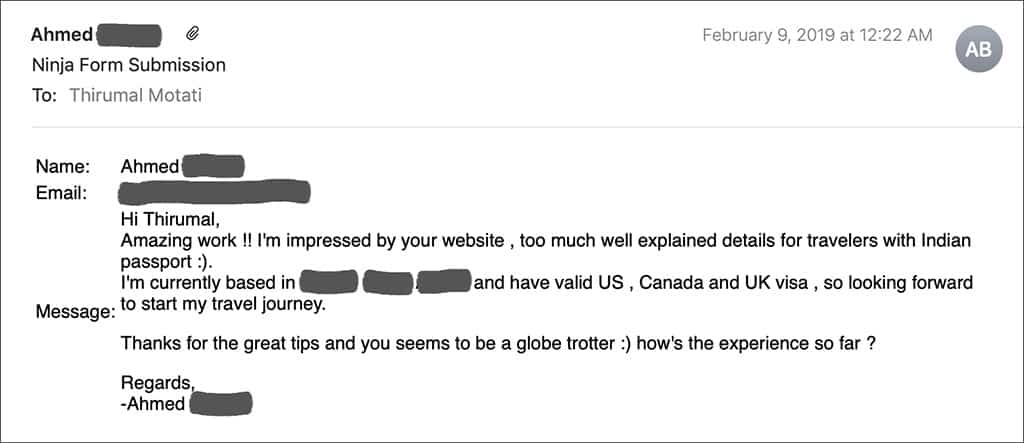Click the Thanks for the great tips line
Viewport: 1024px width, 443px height.
(x=498, y=343)
